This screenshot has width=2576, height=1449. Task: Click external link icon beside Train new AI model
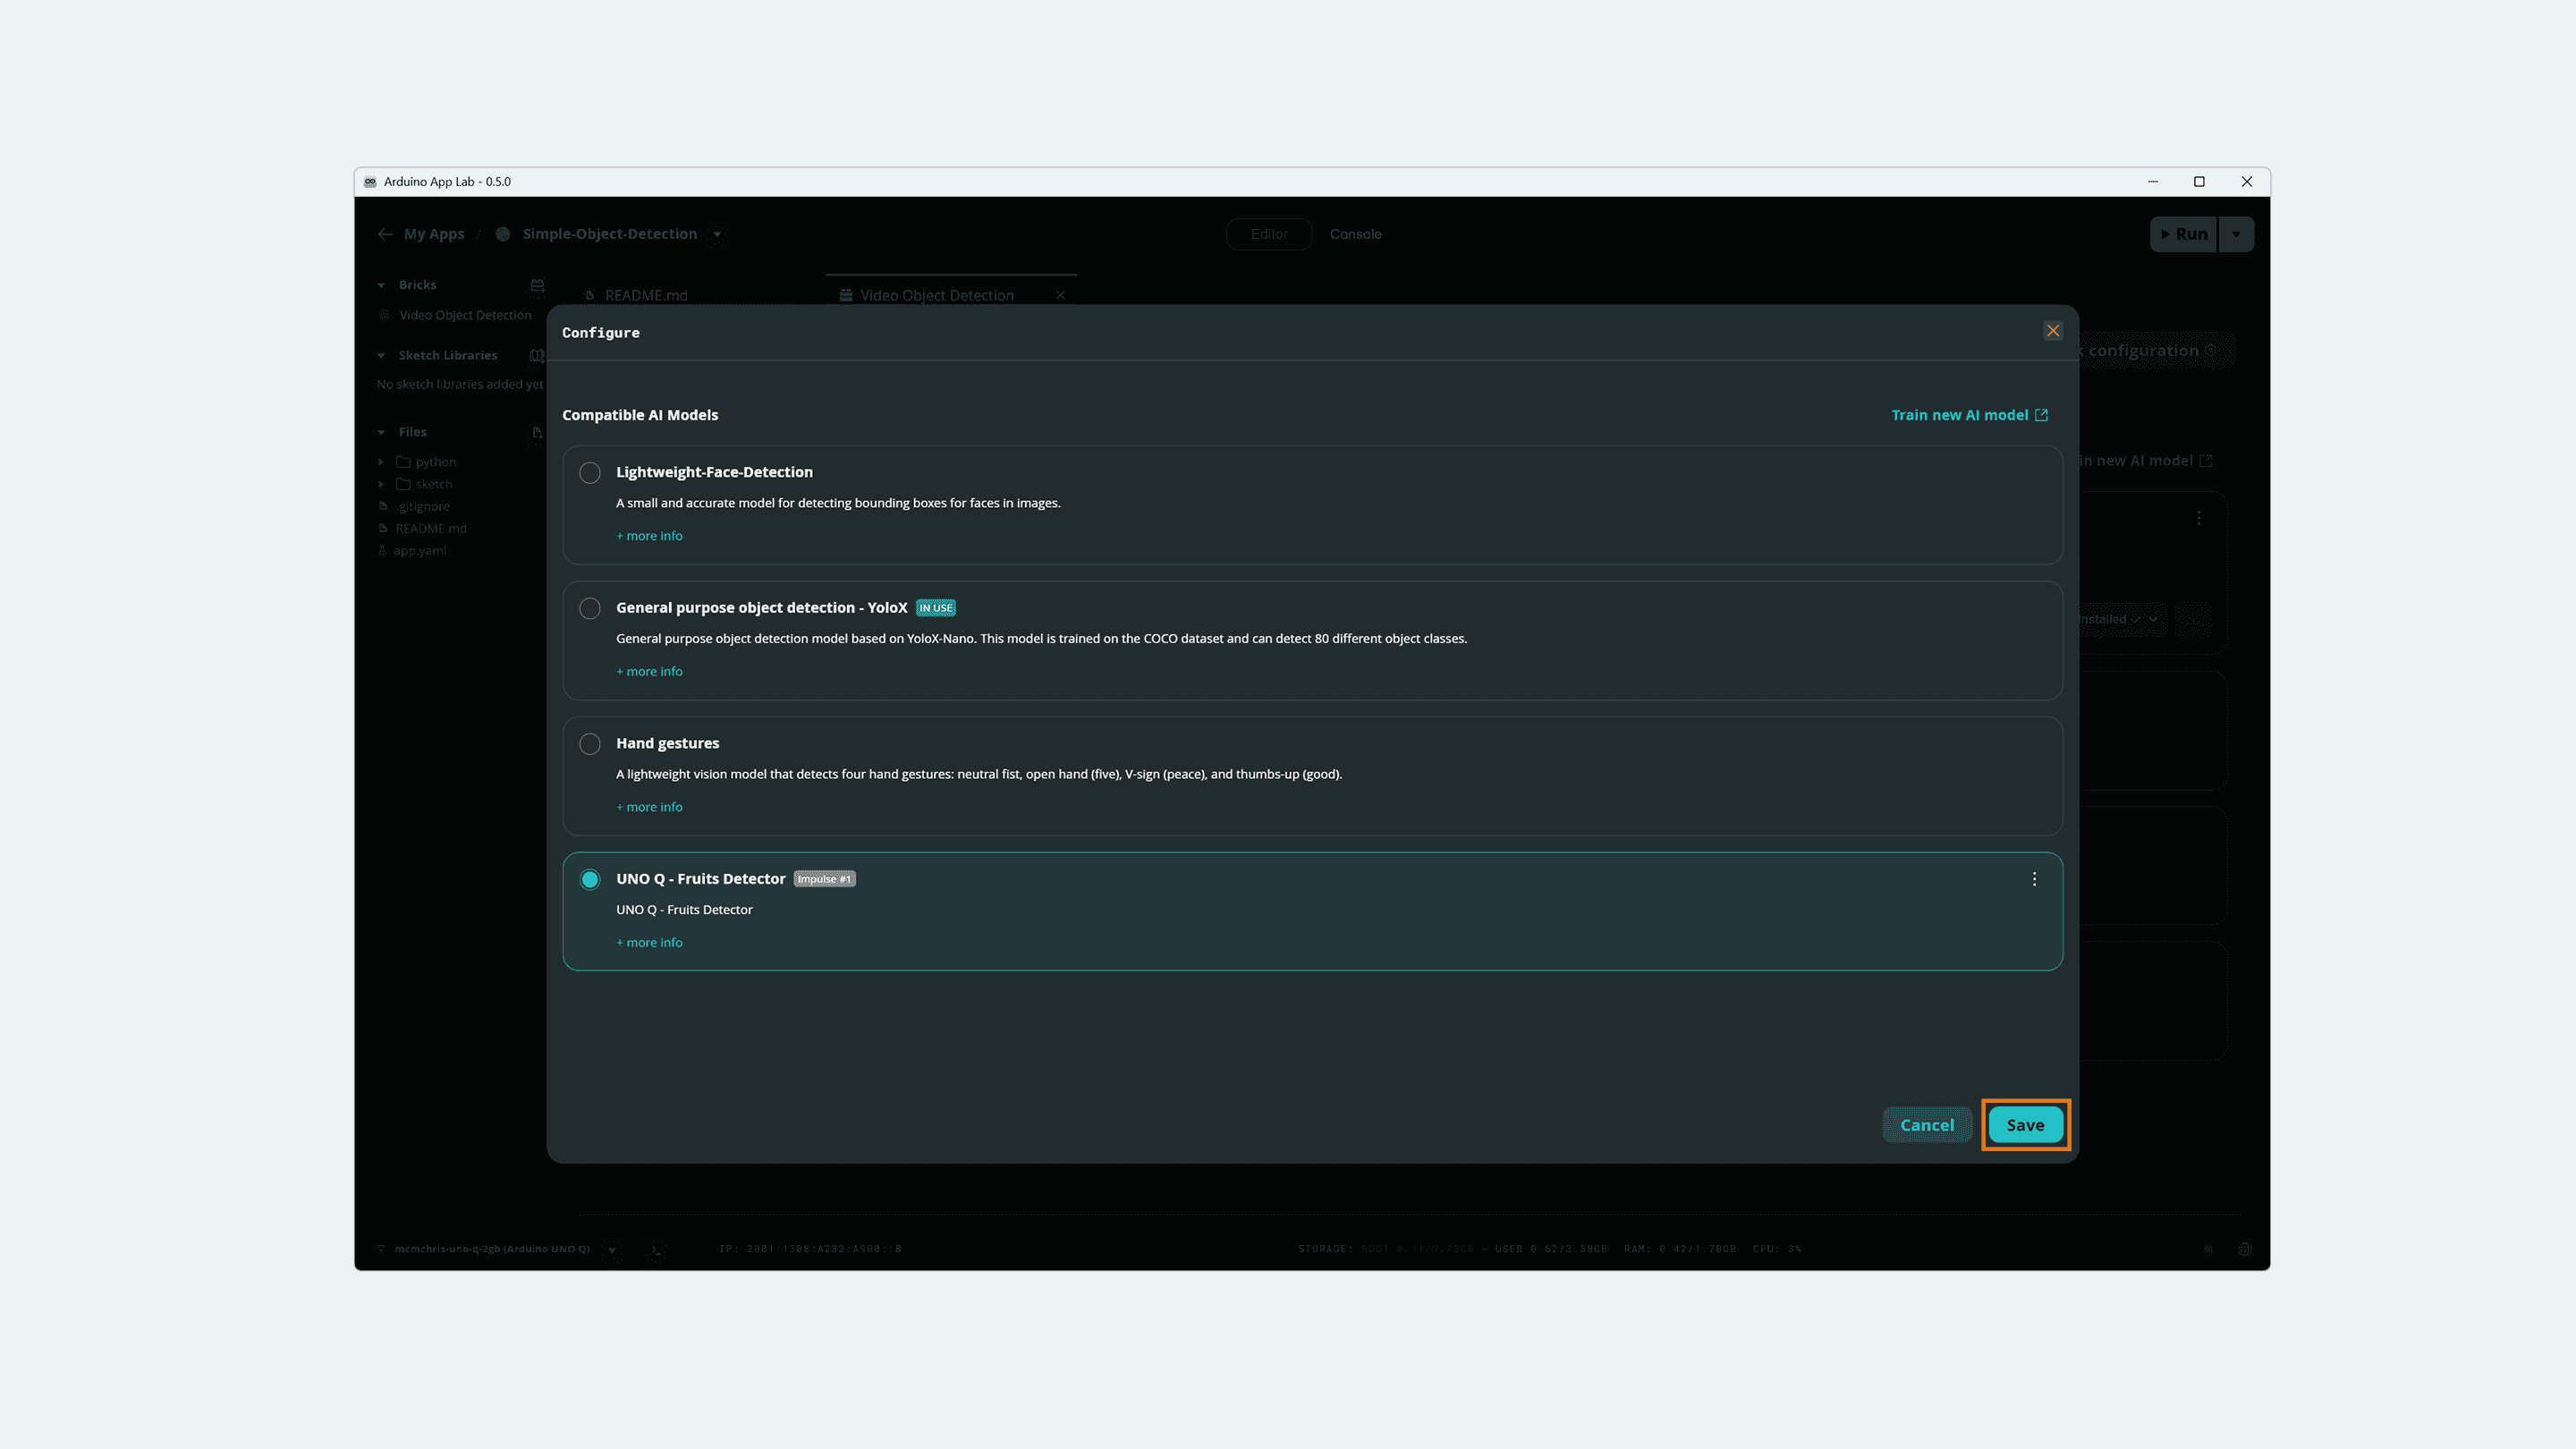[x=2041, y=415]
